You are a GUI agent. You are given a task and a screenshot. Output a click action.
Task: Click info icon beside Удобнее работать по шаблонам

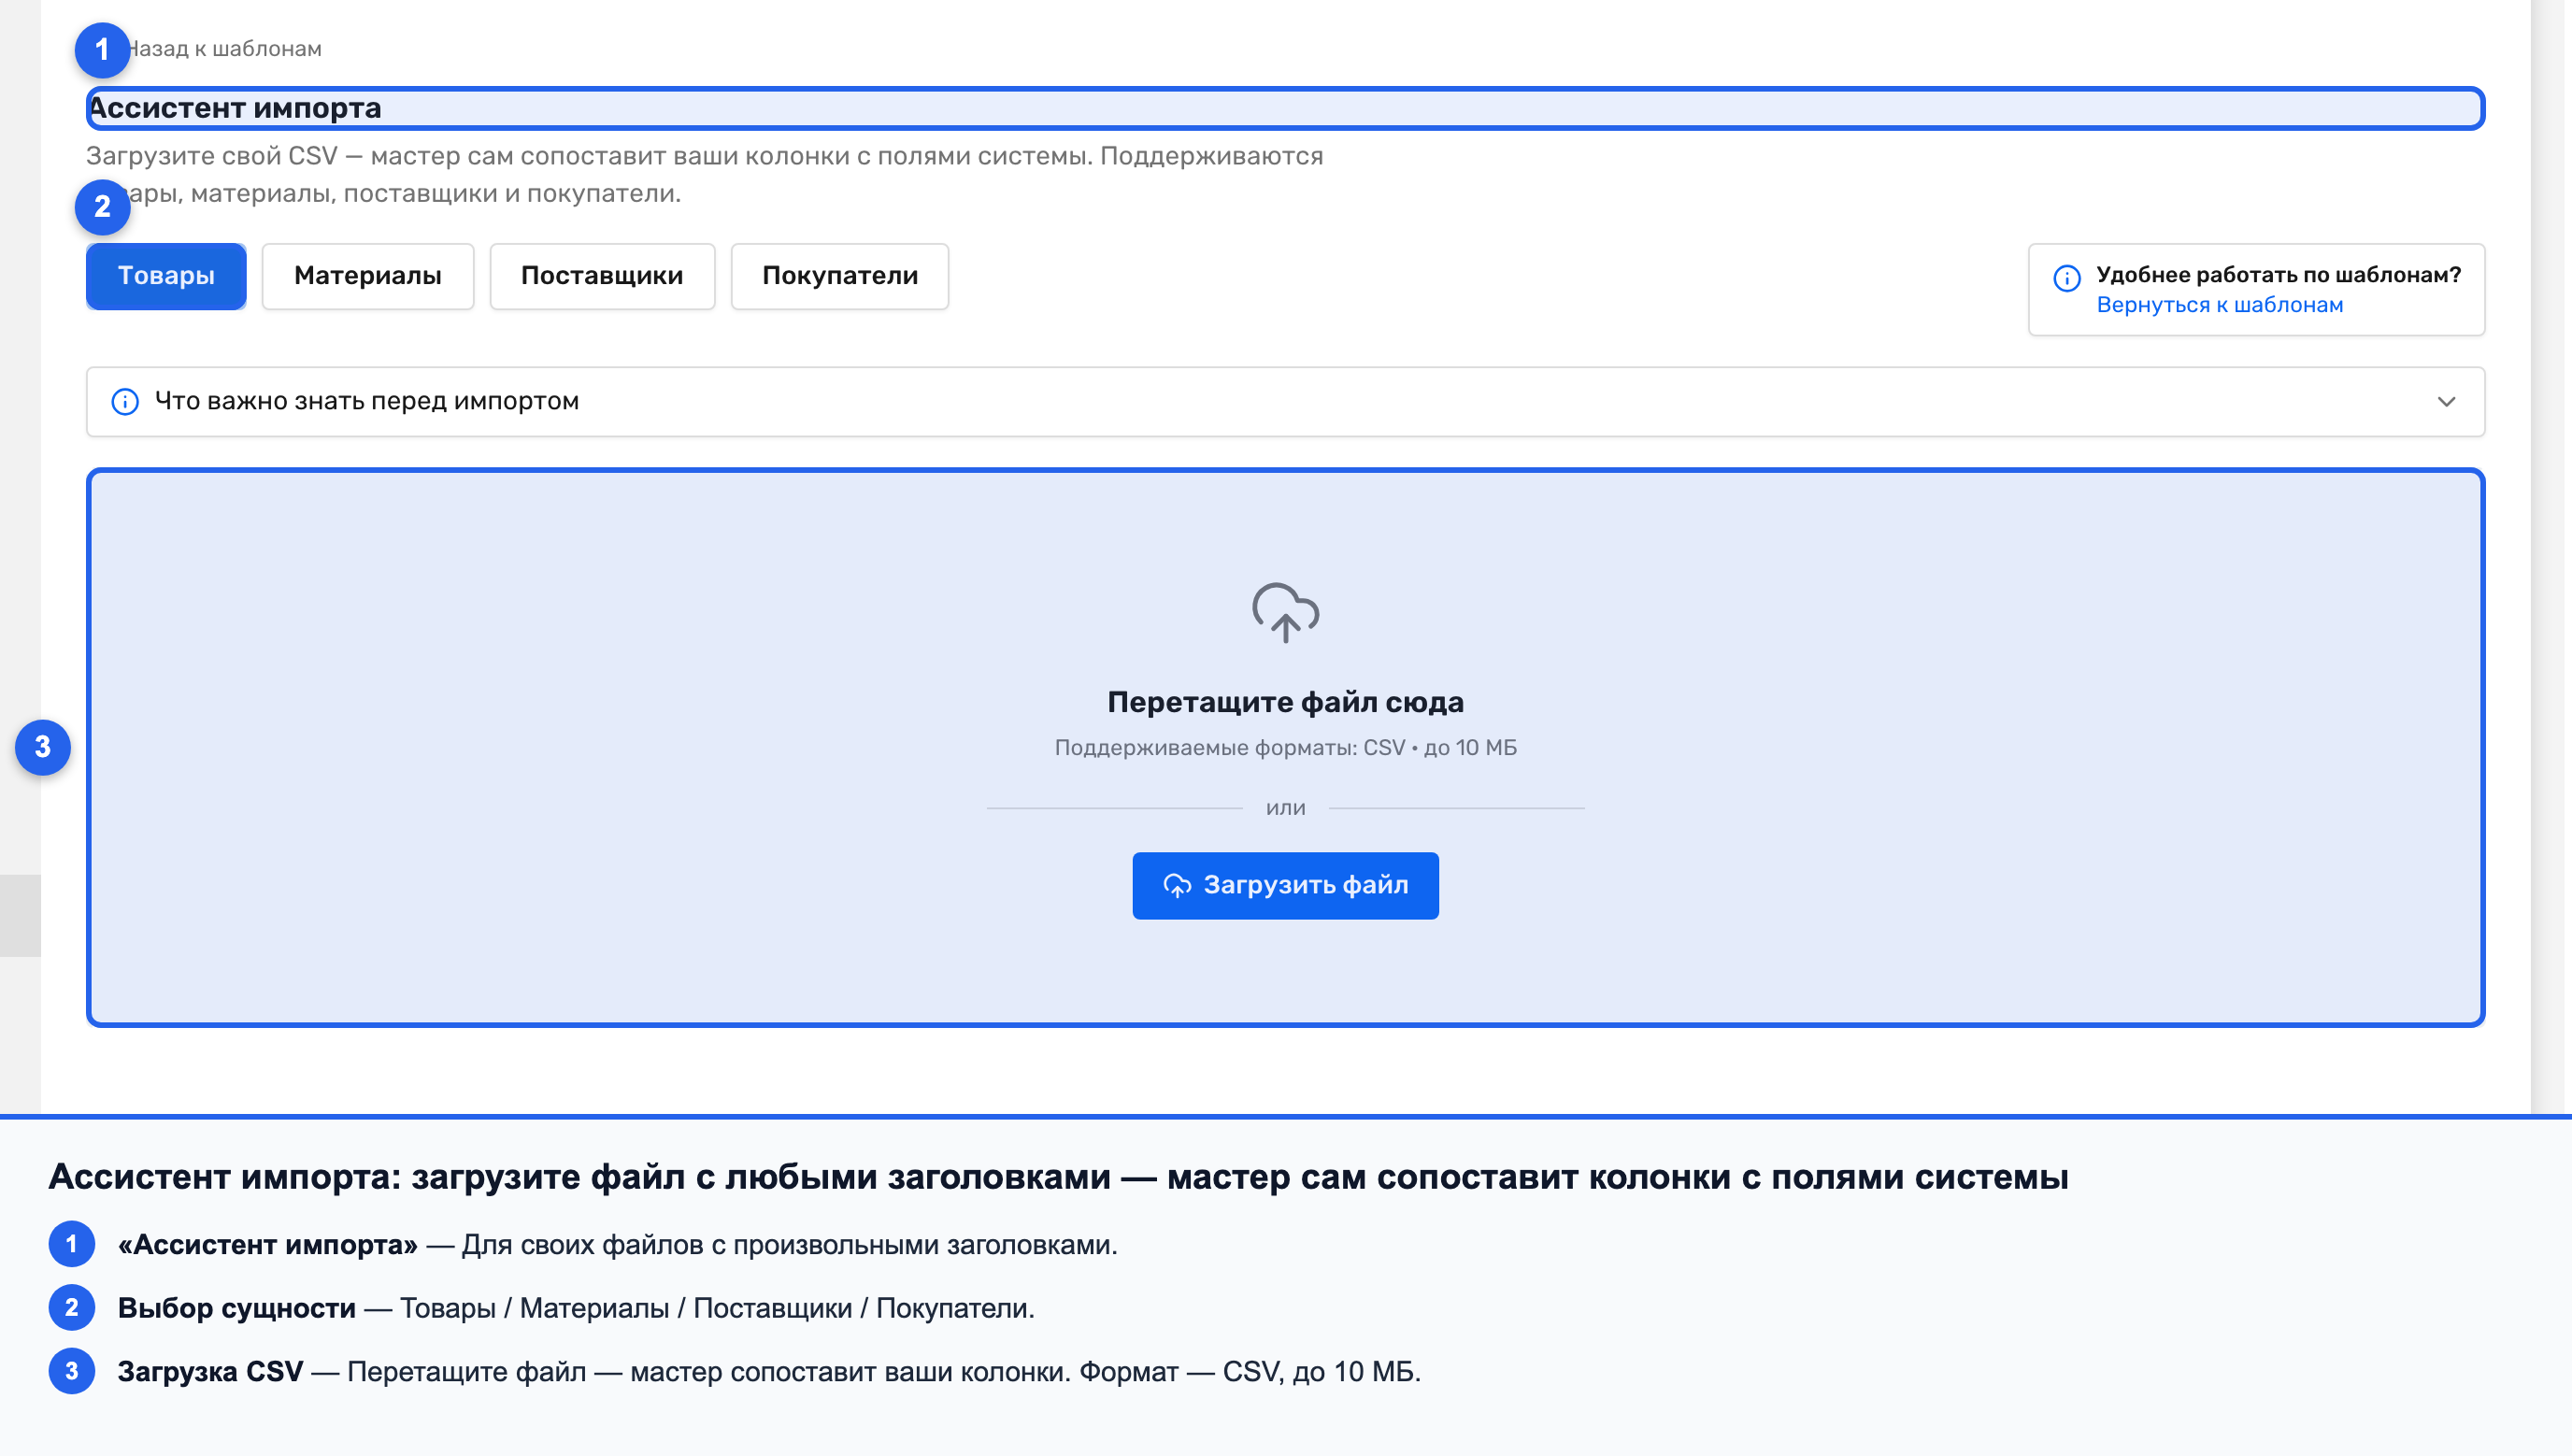[x=2066, y=278]
